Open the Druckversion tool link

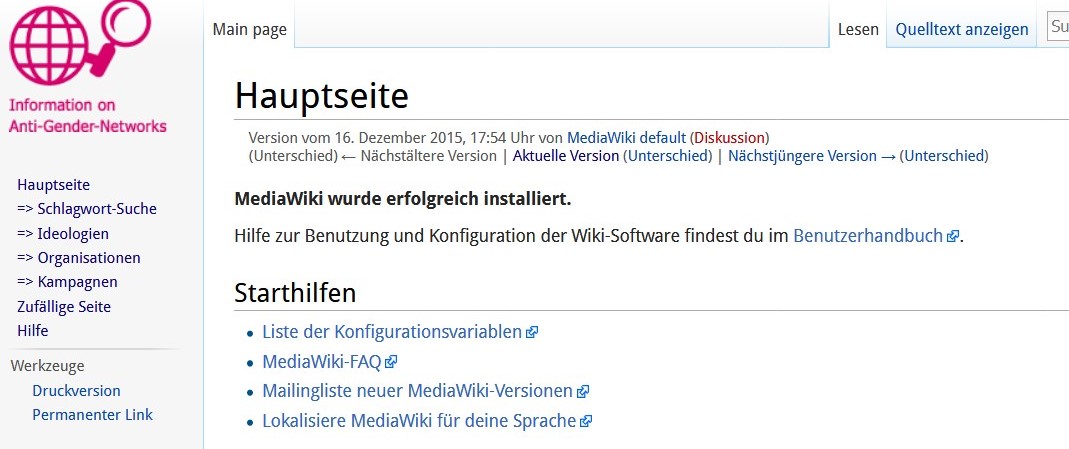pos(76,390)
